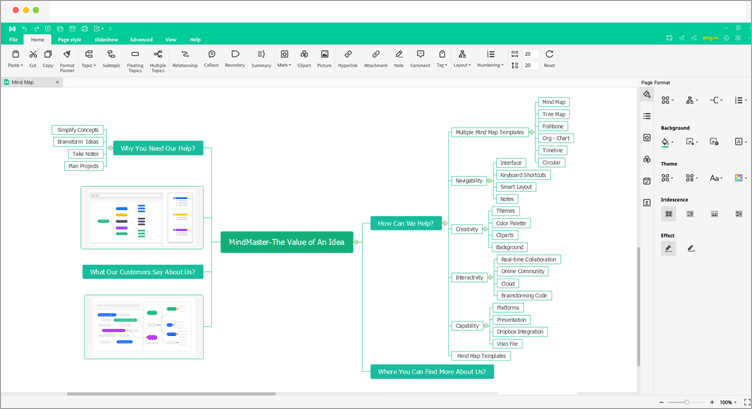Toggle the third Iridescence style
Image resolution: width=752 pixels, height=409 pixels.
click(715, 214)
